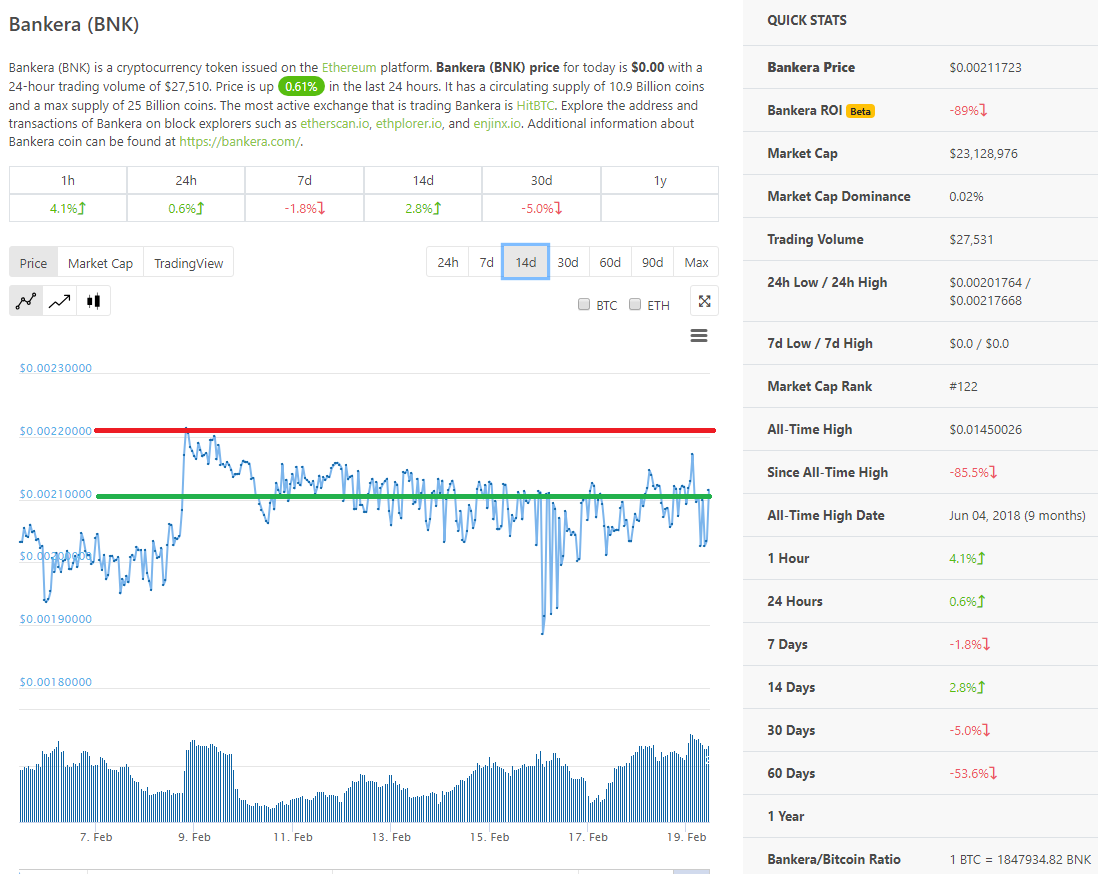1098x874 pixels.
Task: Open the ethplorer.io explorer link
Action: pos(408,123)
